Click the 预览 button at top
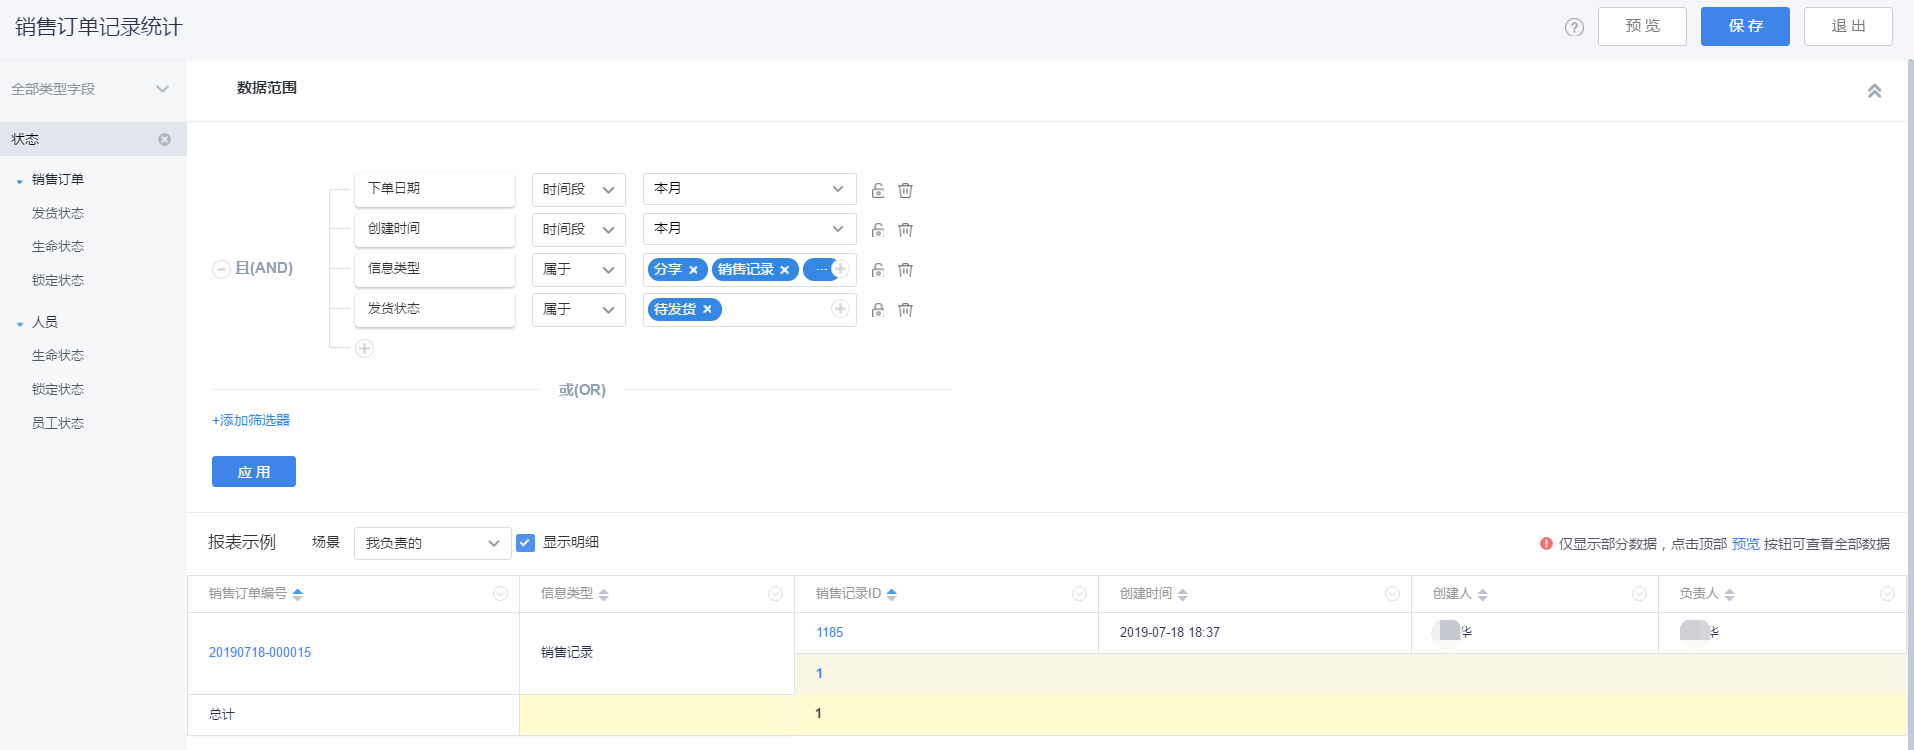The width and height of the screenshot is (1914, 750). coord(1642,26)
